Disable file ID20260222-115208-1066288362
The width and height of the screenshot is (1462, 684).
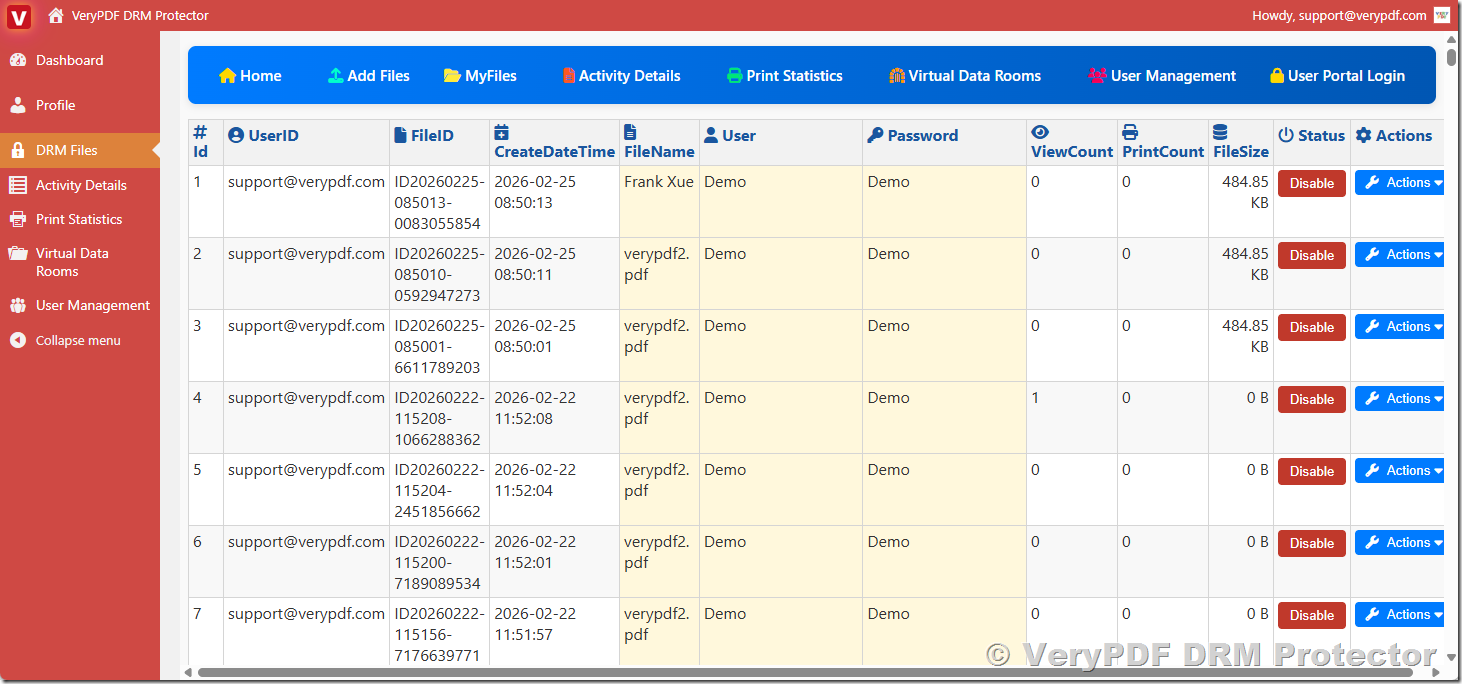pyautogui.click(x=1311, y=399)
